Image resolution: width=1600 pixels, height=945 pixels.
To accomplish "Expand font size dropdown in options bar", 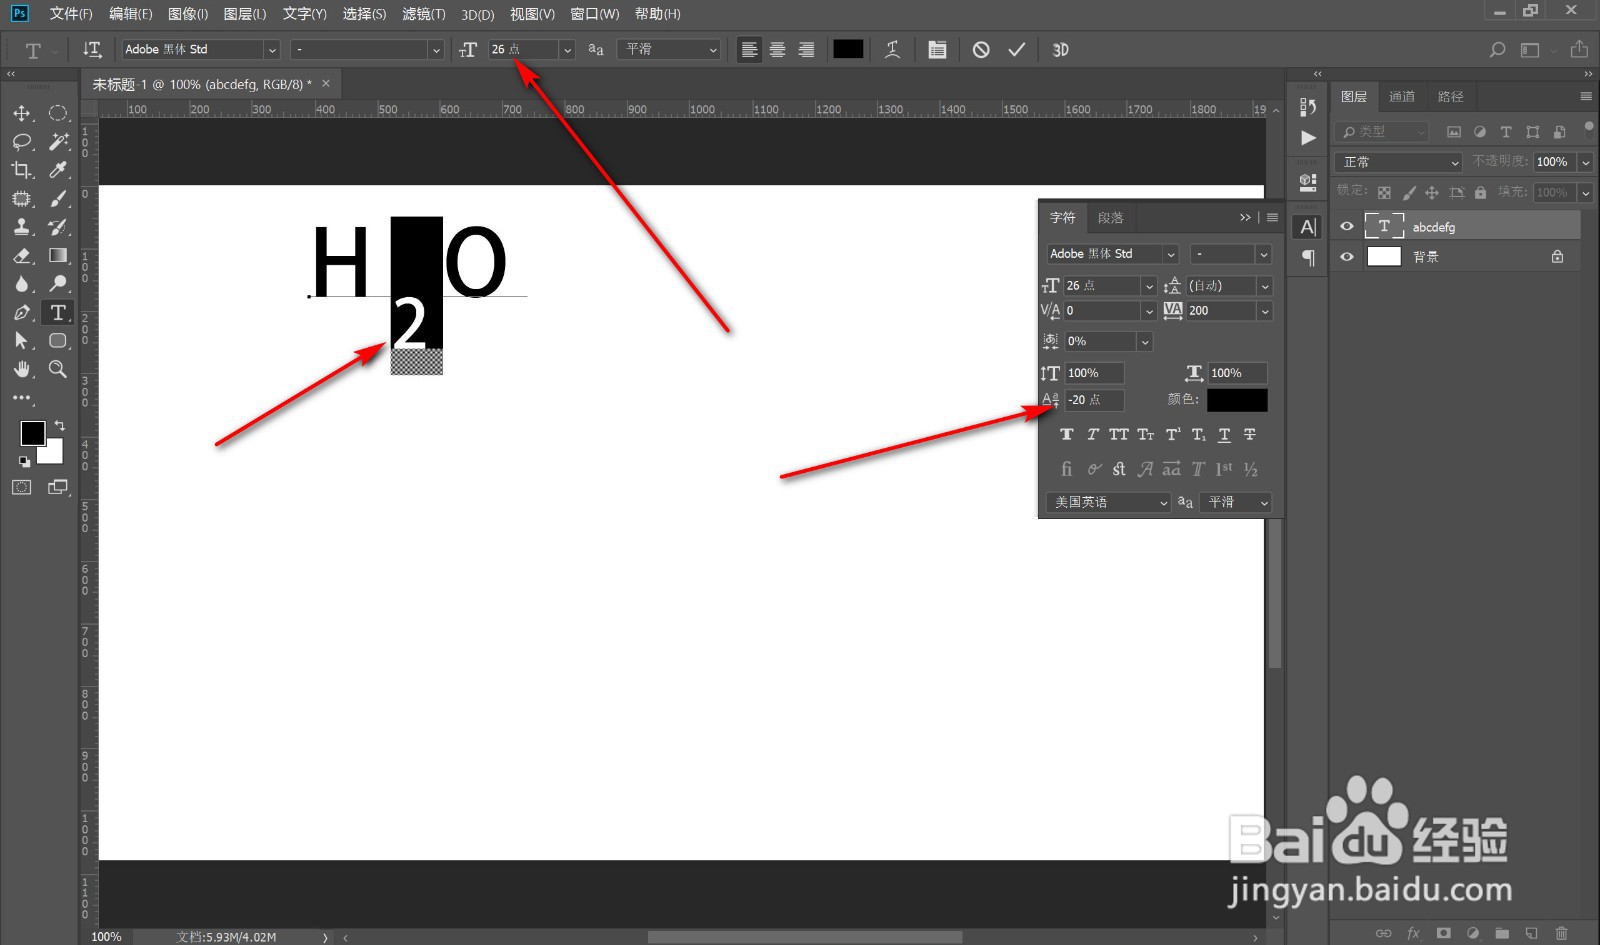I will [567, 49].
